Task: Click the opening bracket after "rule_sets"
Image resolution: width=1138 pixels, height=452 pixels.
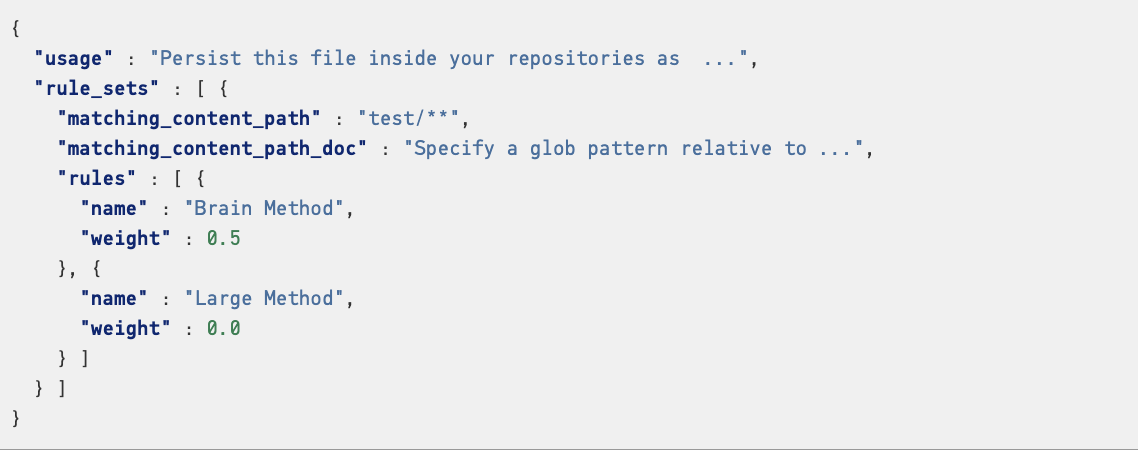Action: (x=200, y=89)
